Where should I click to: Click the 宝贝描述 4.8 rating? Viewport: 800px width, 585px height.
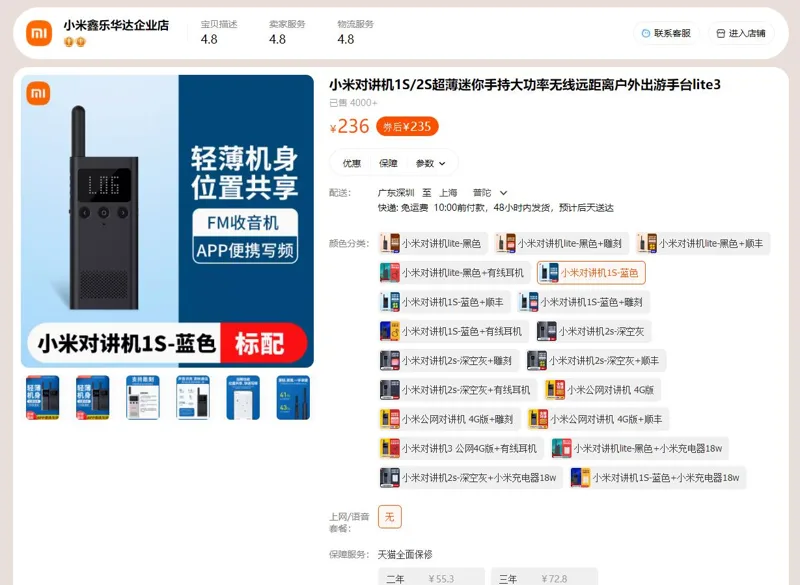coord(218,32)
